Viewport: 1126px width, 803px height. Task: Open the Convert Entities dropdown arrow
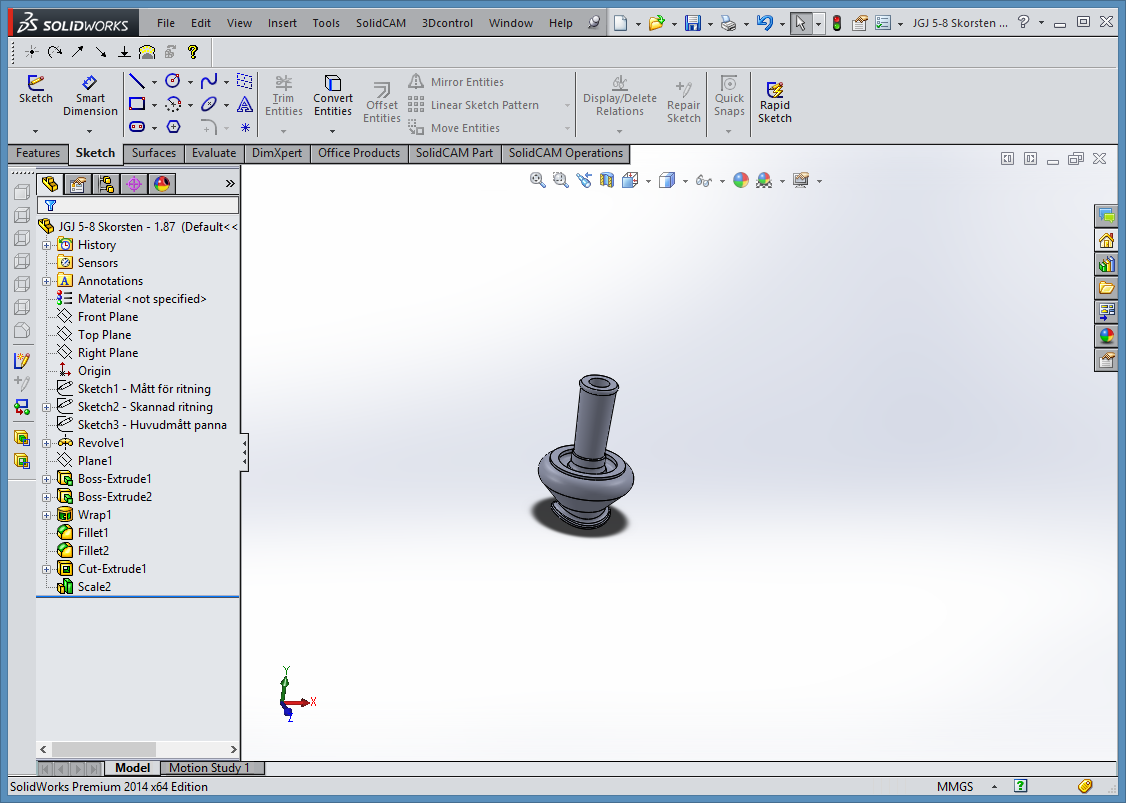332,131
